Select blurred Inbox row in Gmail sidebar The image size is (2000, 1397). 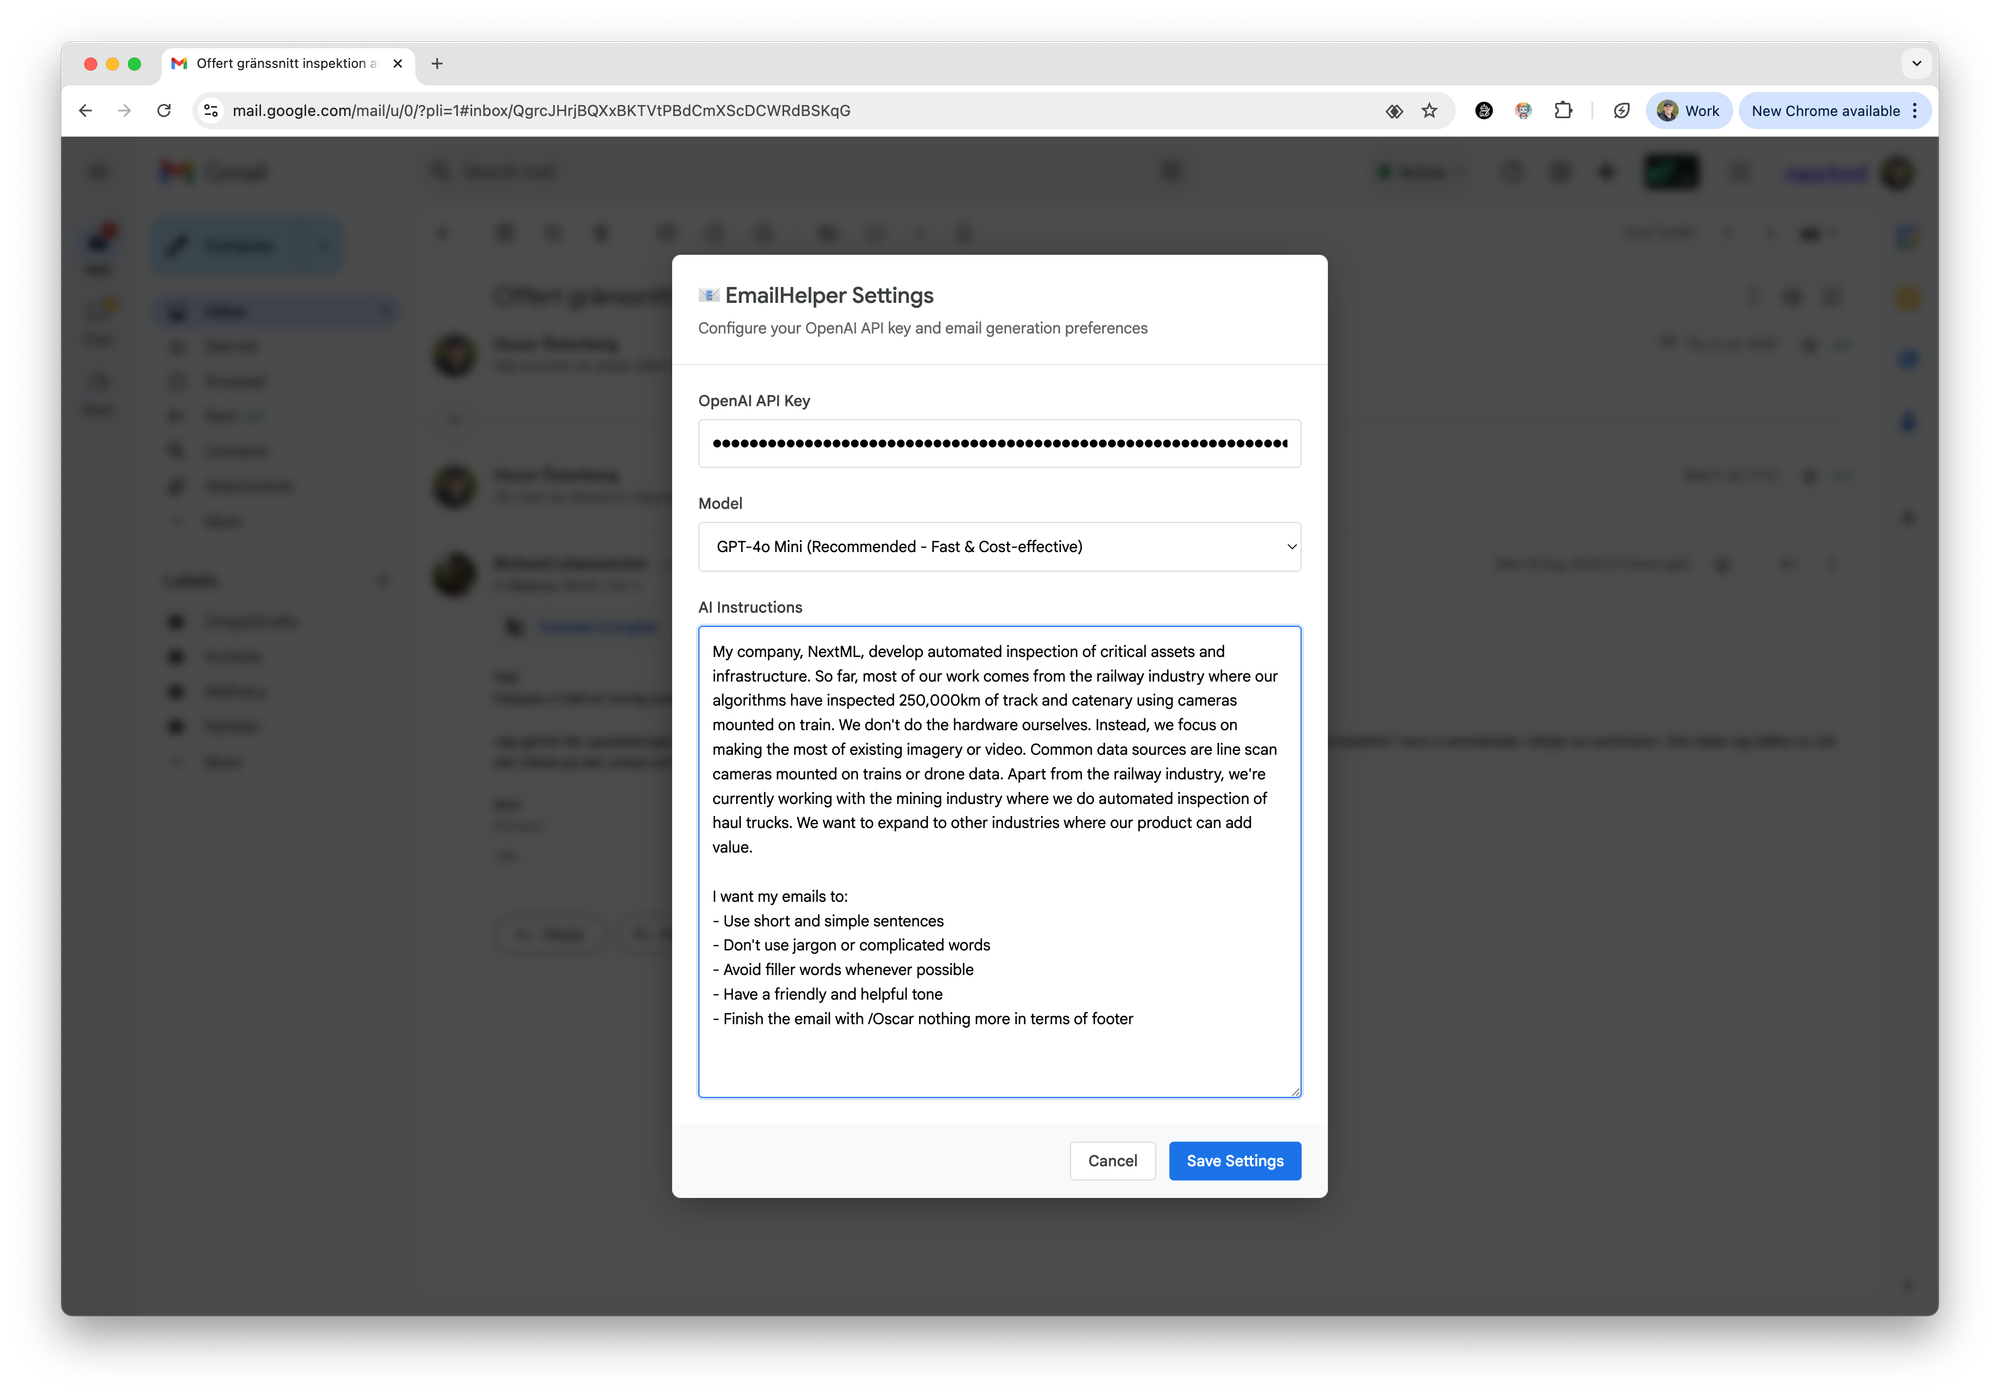click(x=278, y=312)
